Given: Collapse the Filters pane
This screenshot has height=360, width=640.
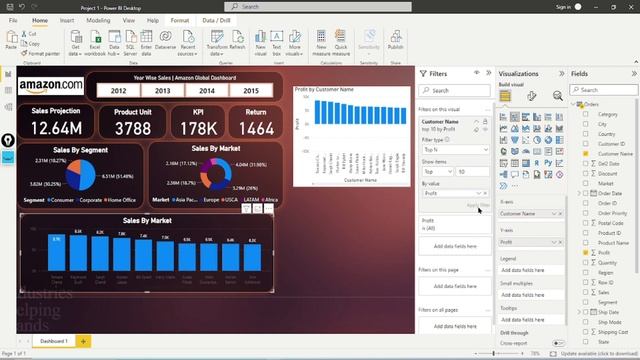Looking at the screenshot, I should pos(489,73).
